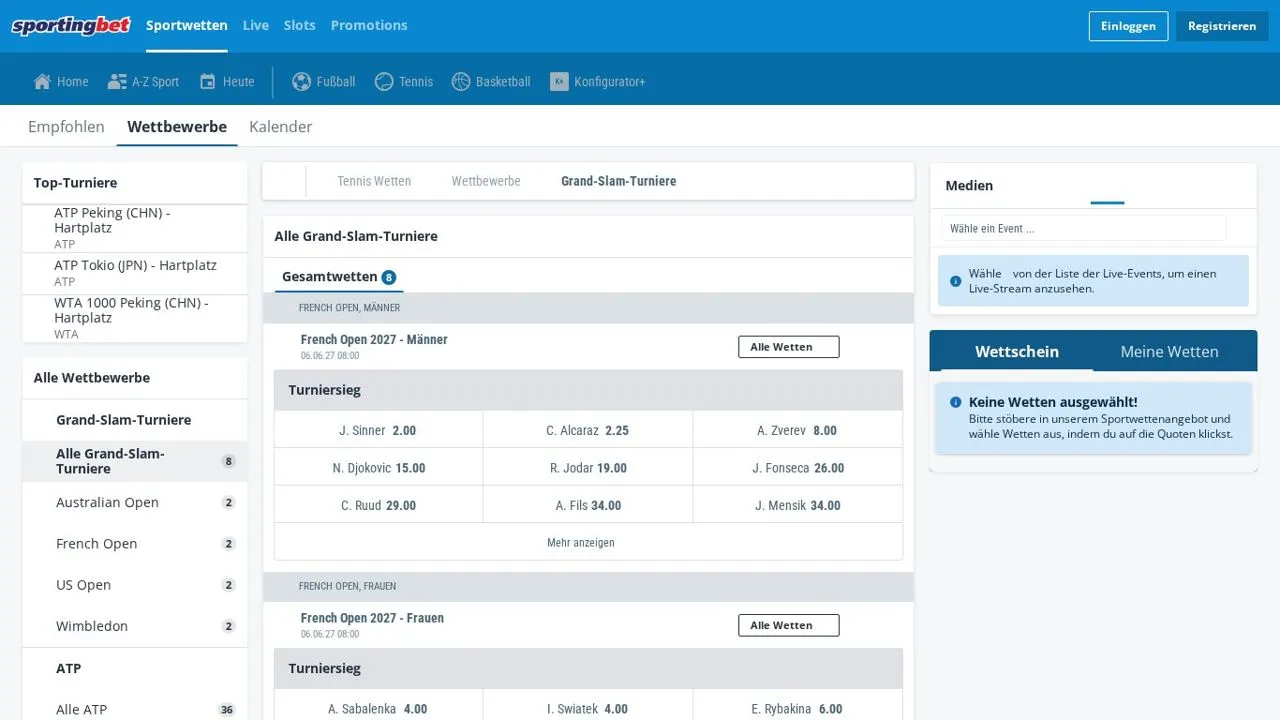Screen dimensions: 1280x720
Task: Select the Basketball icon
Action: click(461, 82)
